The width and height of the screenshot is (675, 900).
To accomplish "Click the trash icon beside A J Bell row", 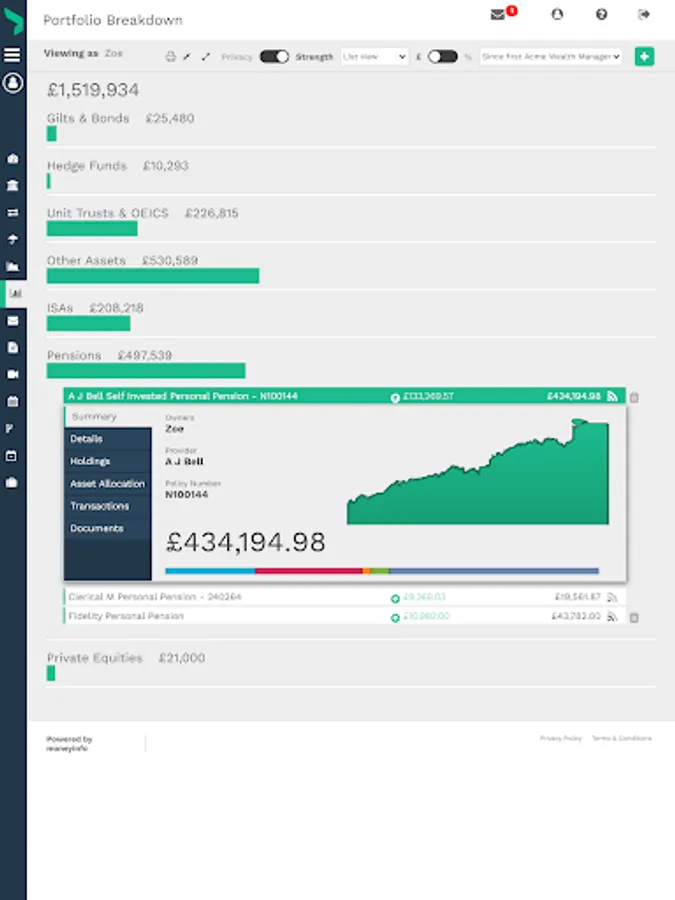I will (x=634, y=397).
